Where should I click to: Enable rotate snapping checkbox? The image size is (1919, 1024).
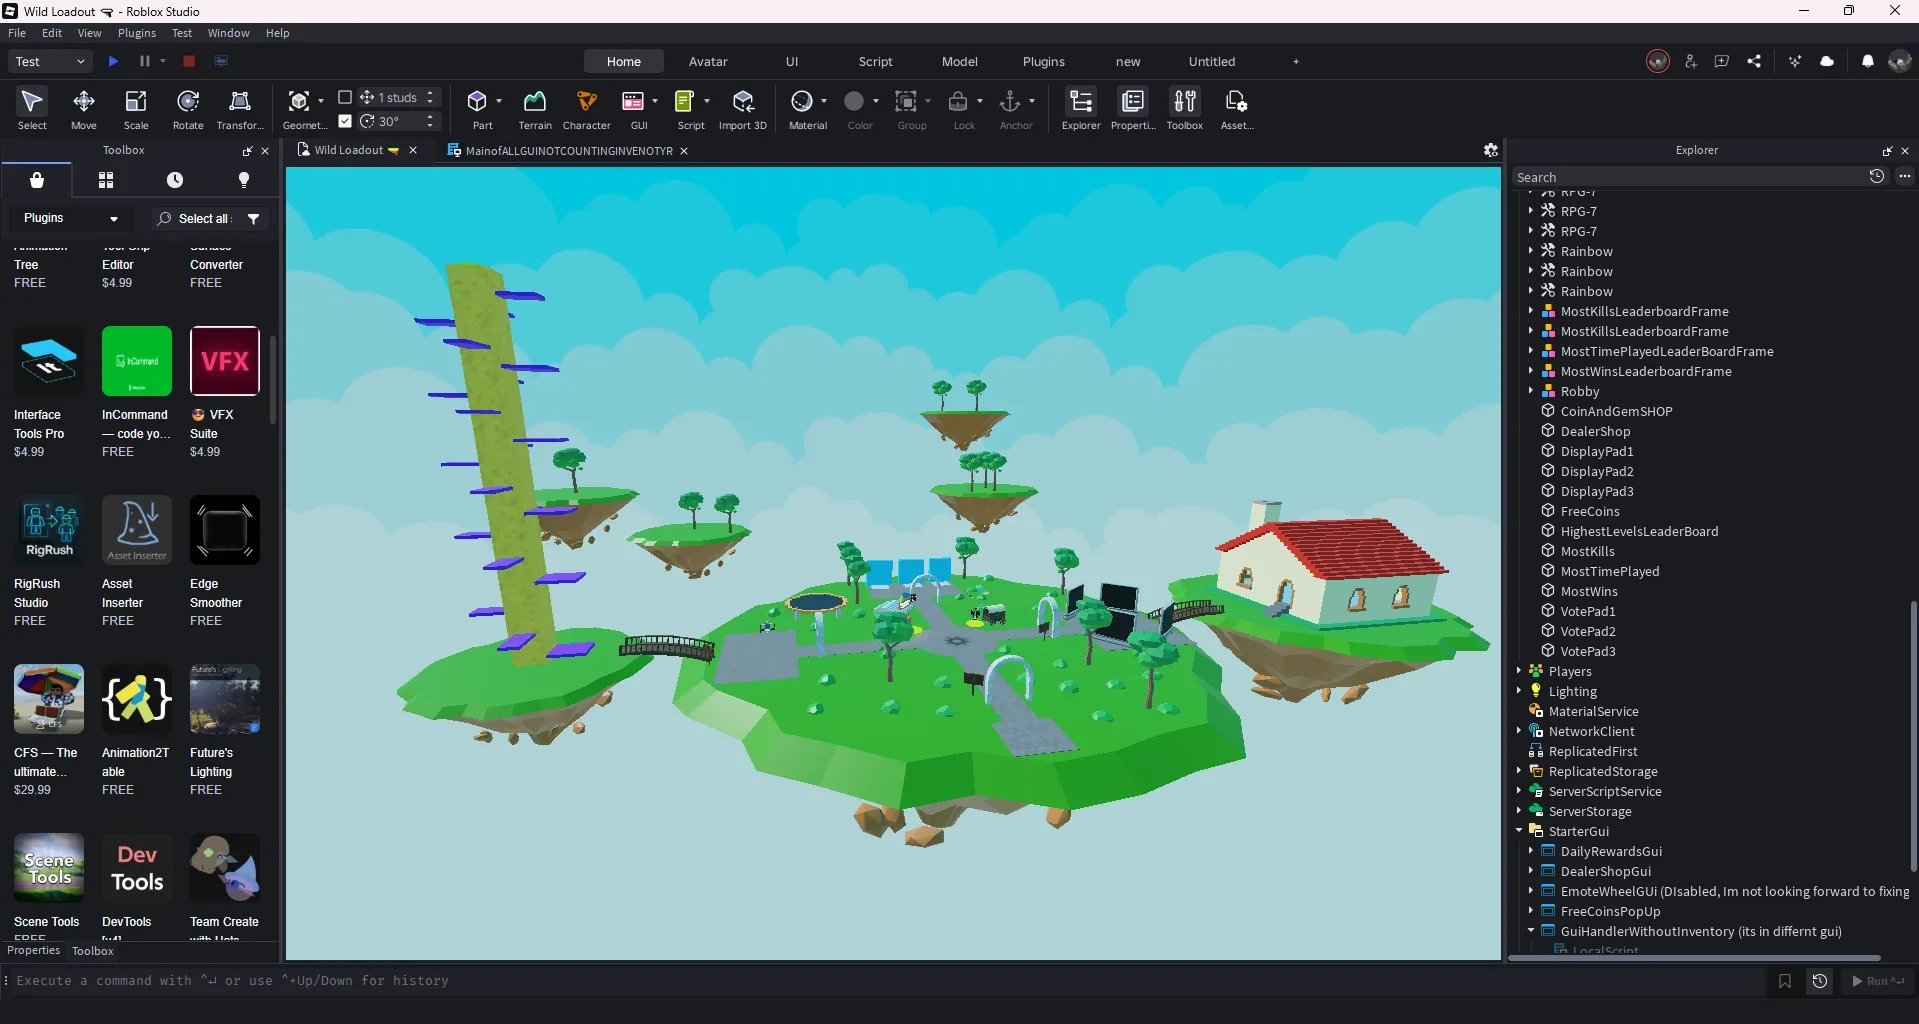click(346, 121)
